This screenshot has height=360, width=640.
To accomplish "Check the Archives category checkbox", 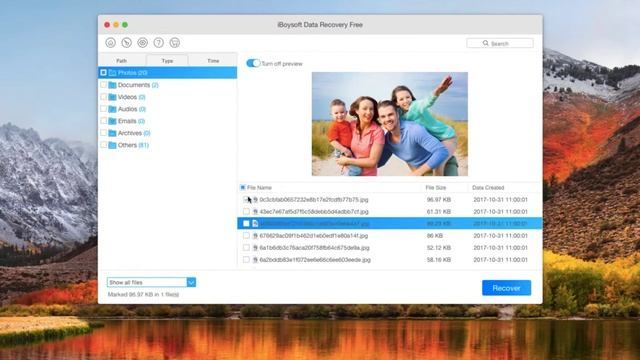I will [103, 133].
